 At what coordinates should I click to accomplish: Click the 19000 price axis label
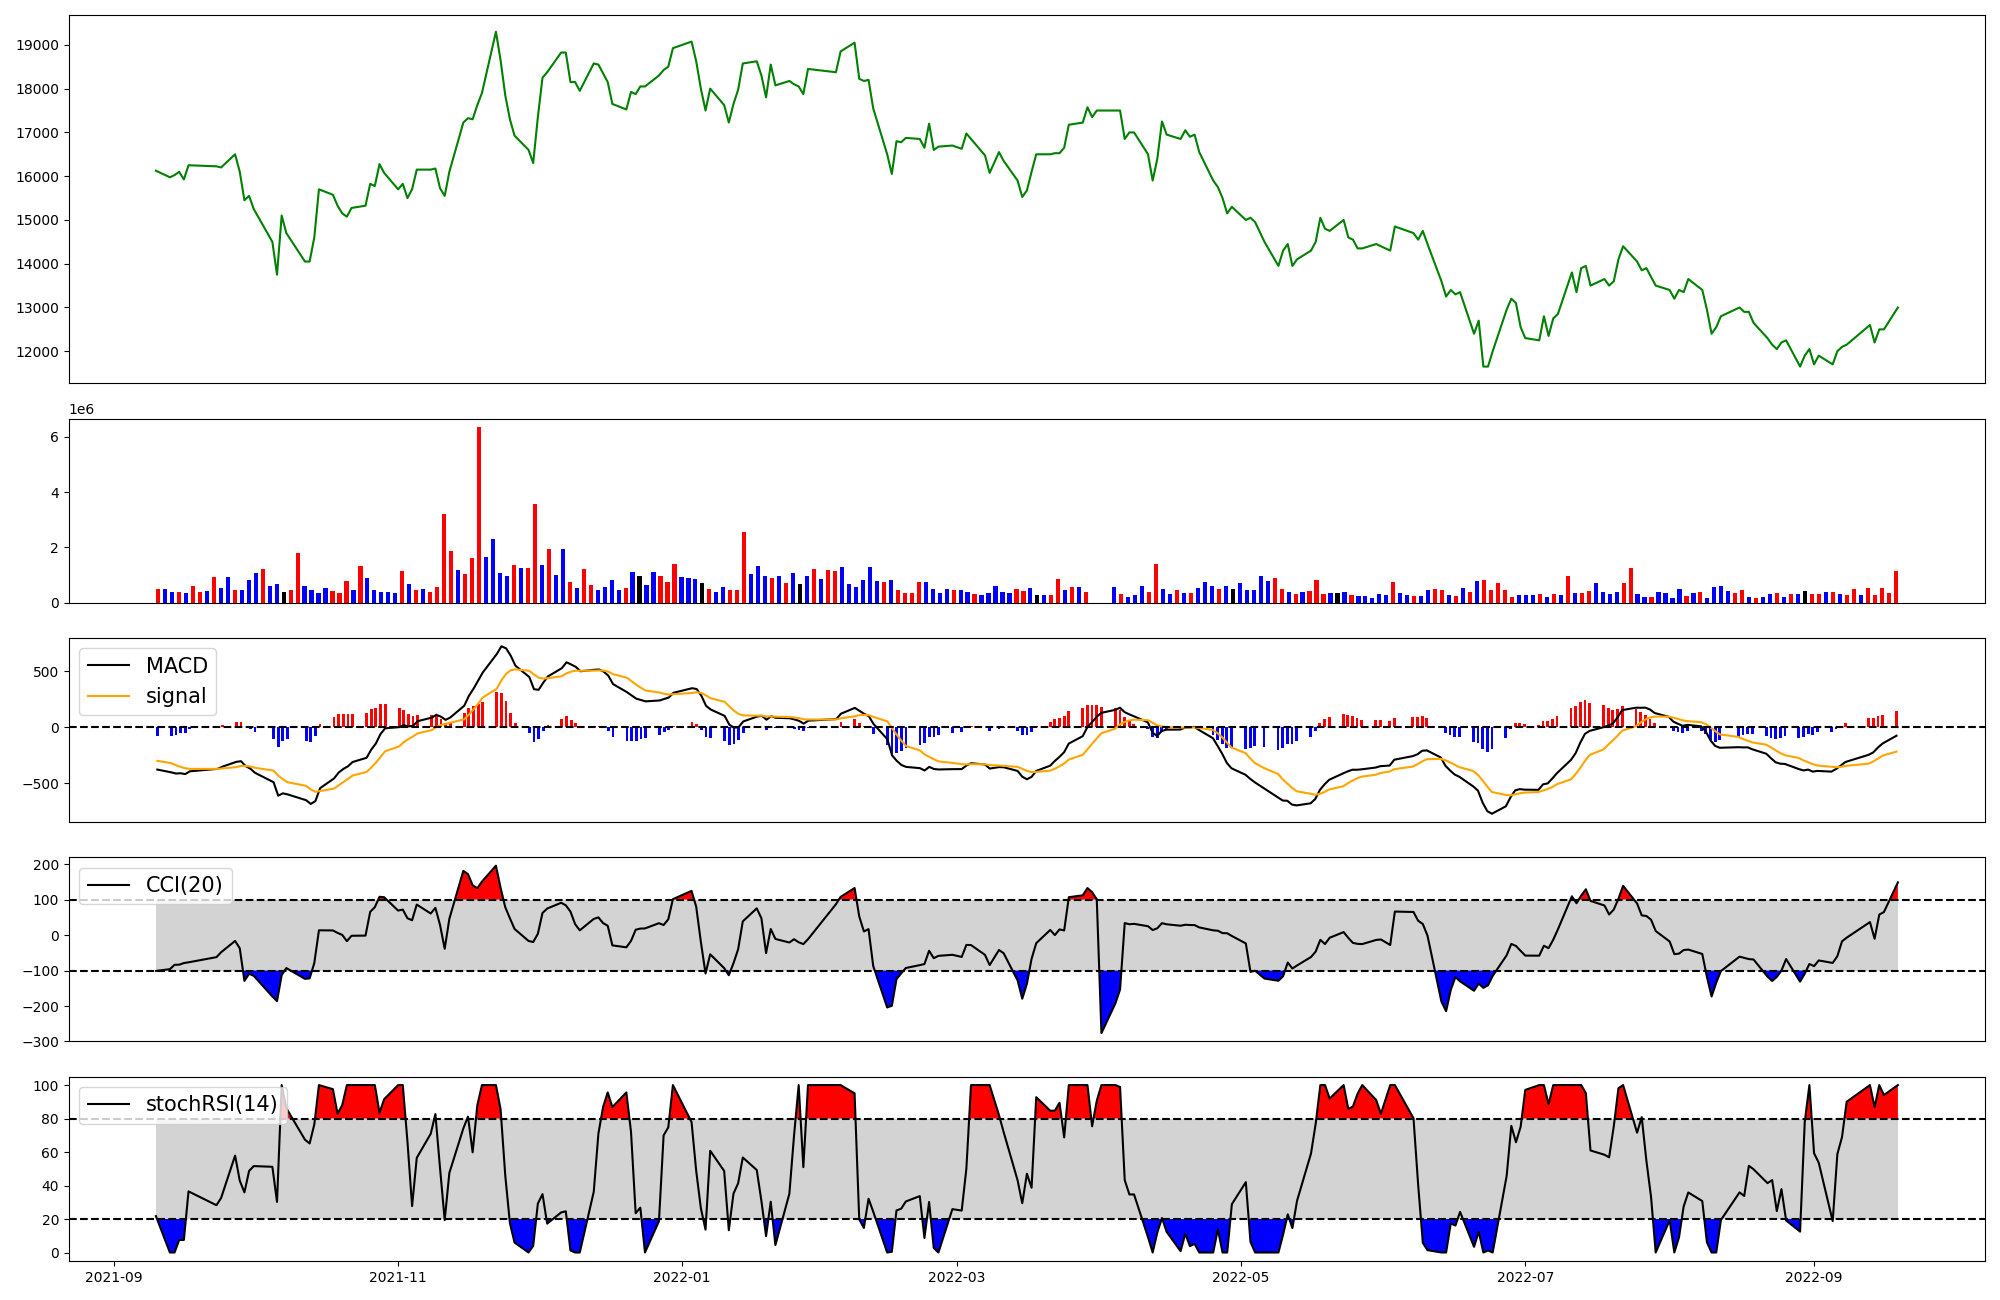tap(39, 45)
